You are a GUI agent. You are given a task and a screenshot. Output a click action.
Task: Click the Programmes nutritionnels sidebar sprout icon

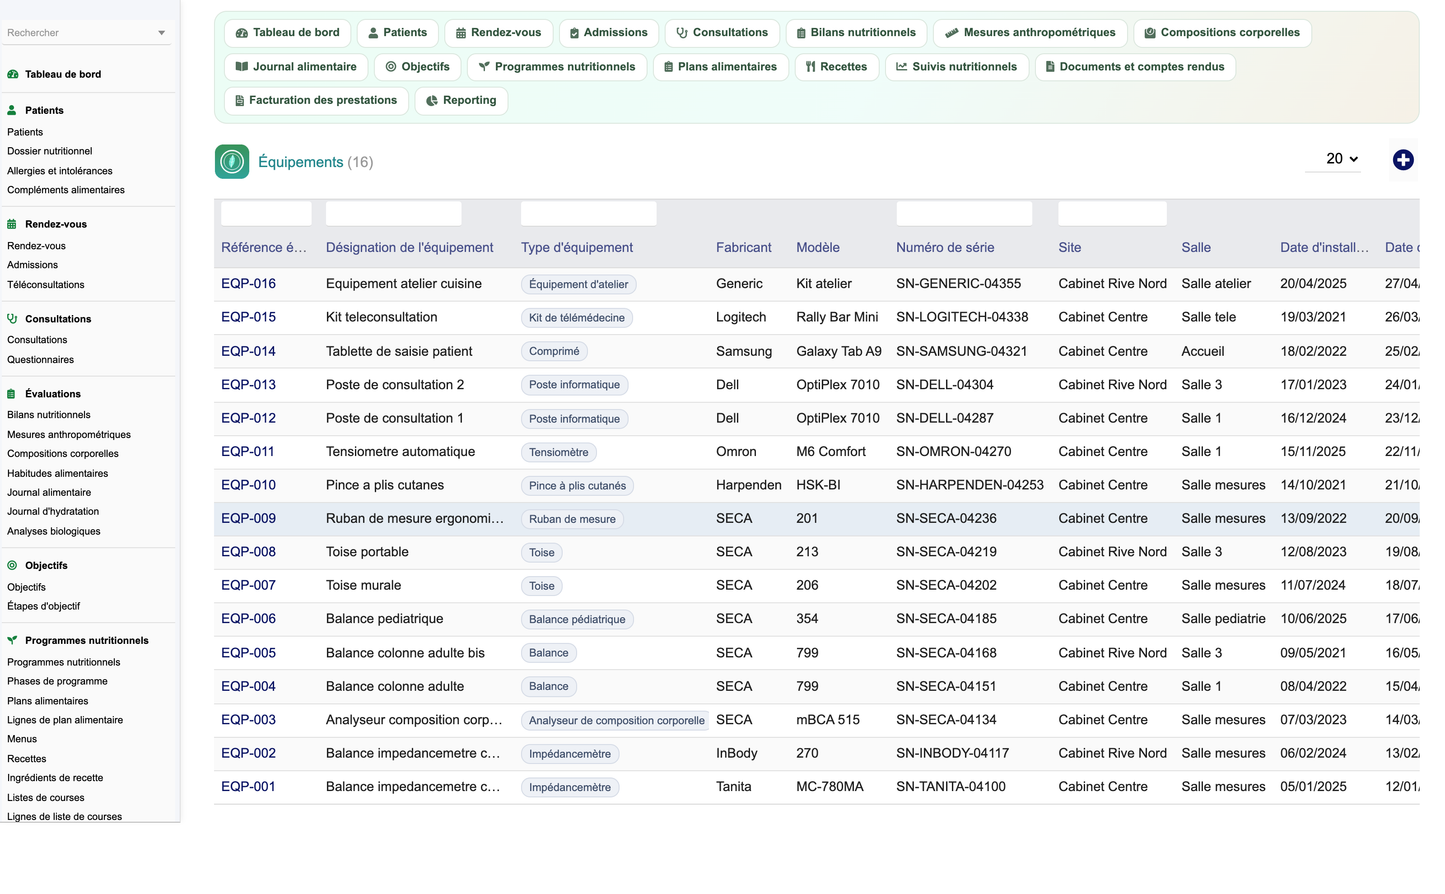(12, 640)
